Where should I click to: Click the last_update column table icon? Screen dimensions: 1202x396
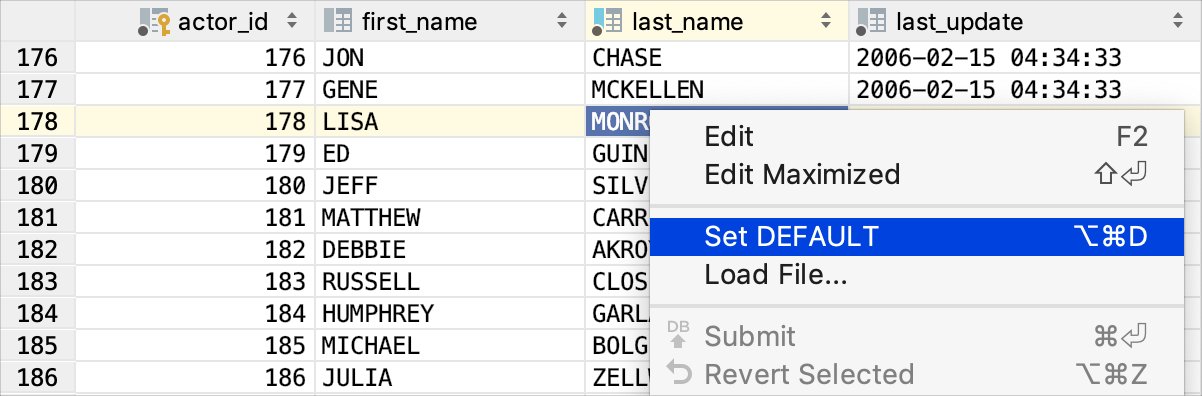(x=873, y=21)
